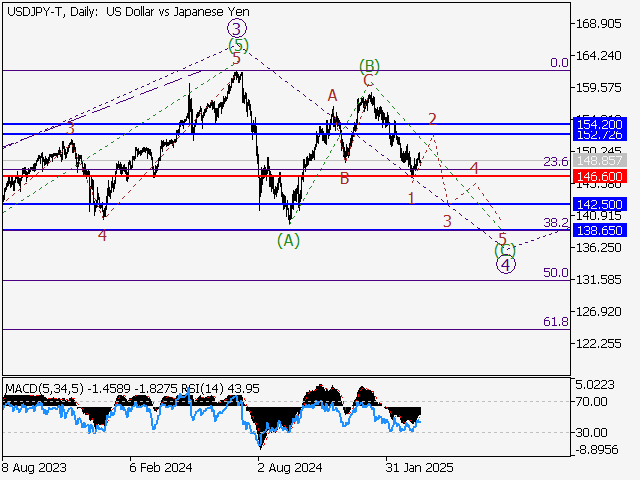Viewport: 640px width, 480px height.
Task: Select the green (A) wave label
Action: 288,240
